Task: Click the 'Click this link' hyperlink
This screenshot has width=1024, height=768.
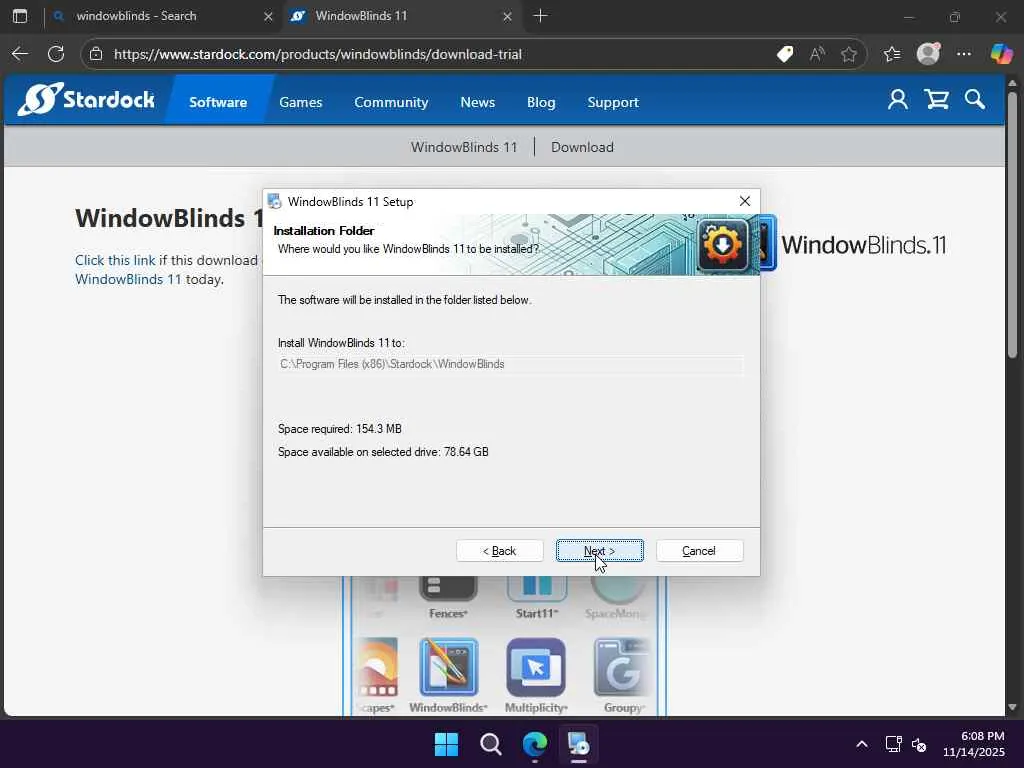Action: click(115, 260)
